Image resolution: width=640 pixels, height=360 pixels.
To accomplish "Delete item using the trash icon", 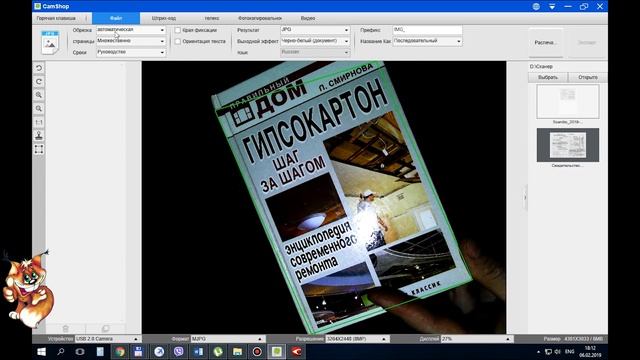I will pos(66,328).
